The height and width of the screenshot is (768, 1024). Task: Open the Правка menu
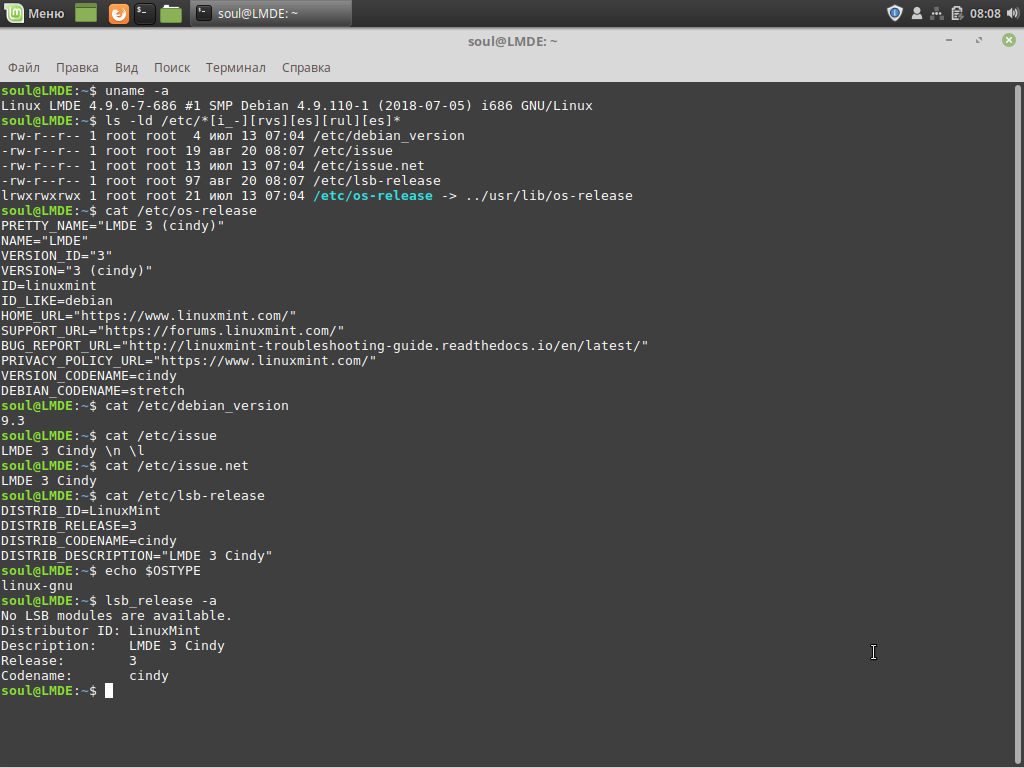pos(77,67)
